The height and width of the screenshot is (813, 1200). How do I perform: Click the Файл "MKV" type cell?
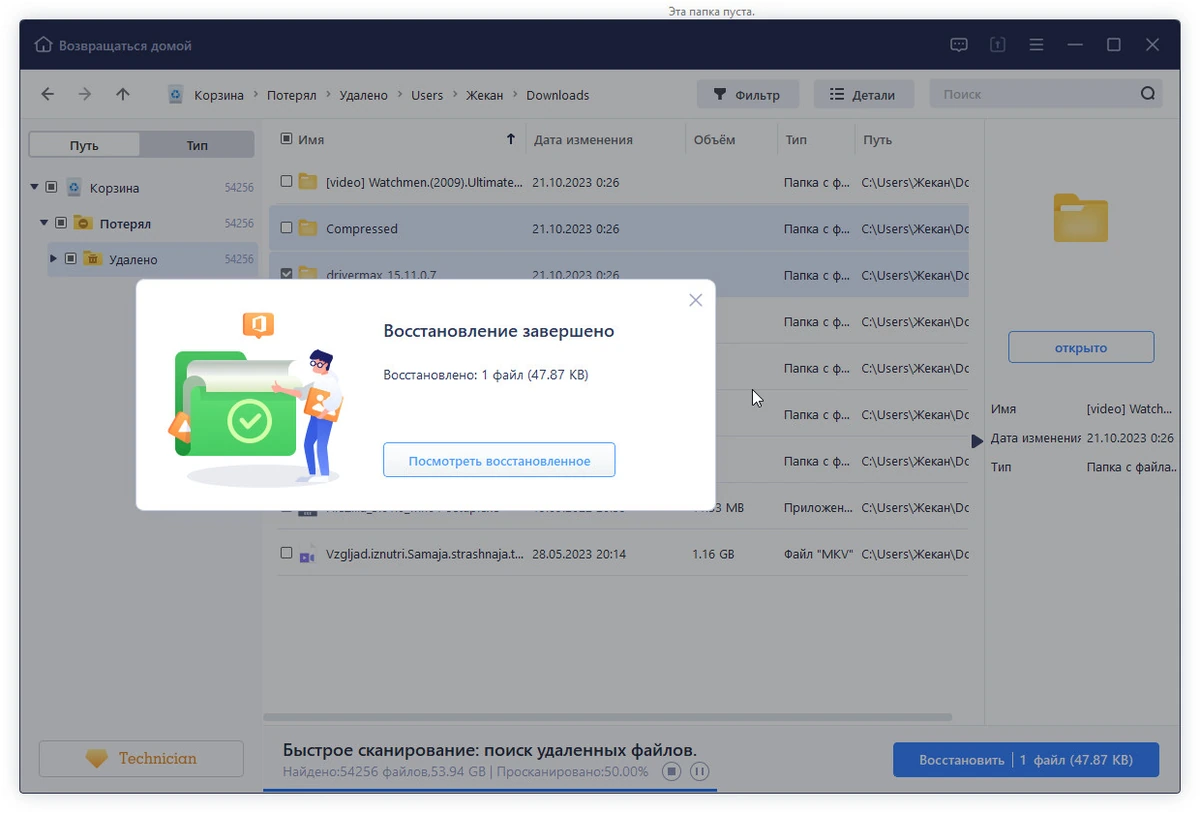(818, 553)
